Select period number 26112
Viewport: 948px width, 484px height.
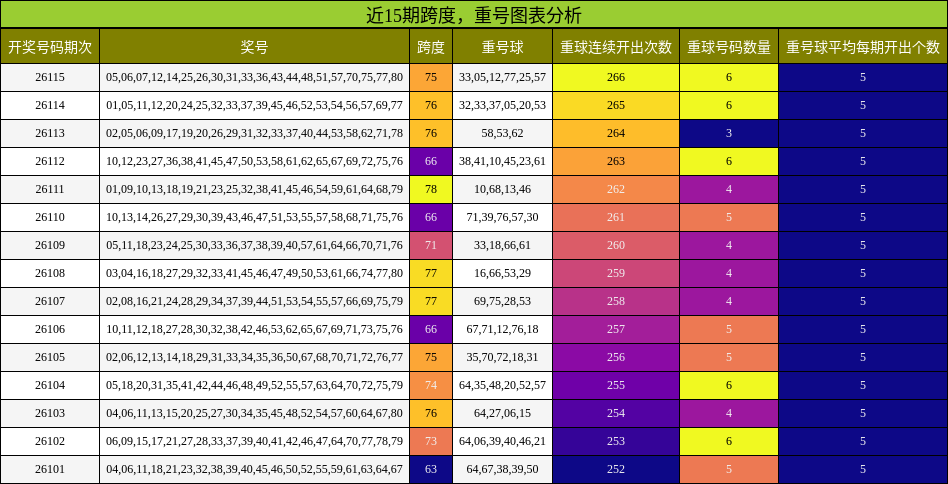(50, 161)
